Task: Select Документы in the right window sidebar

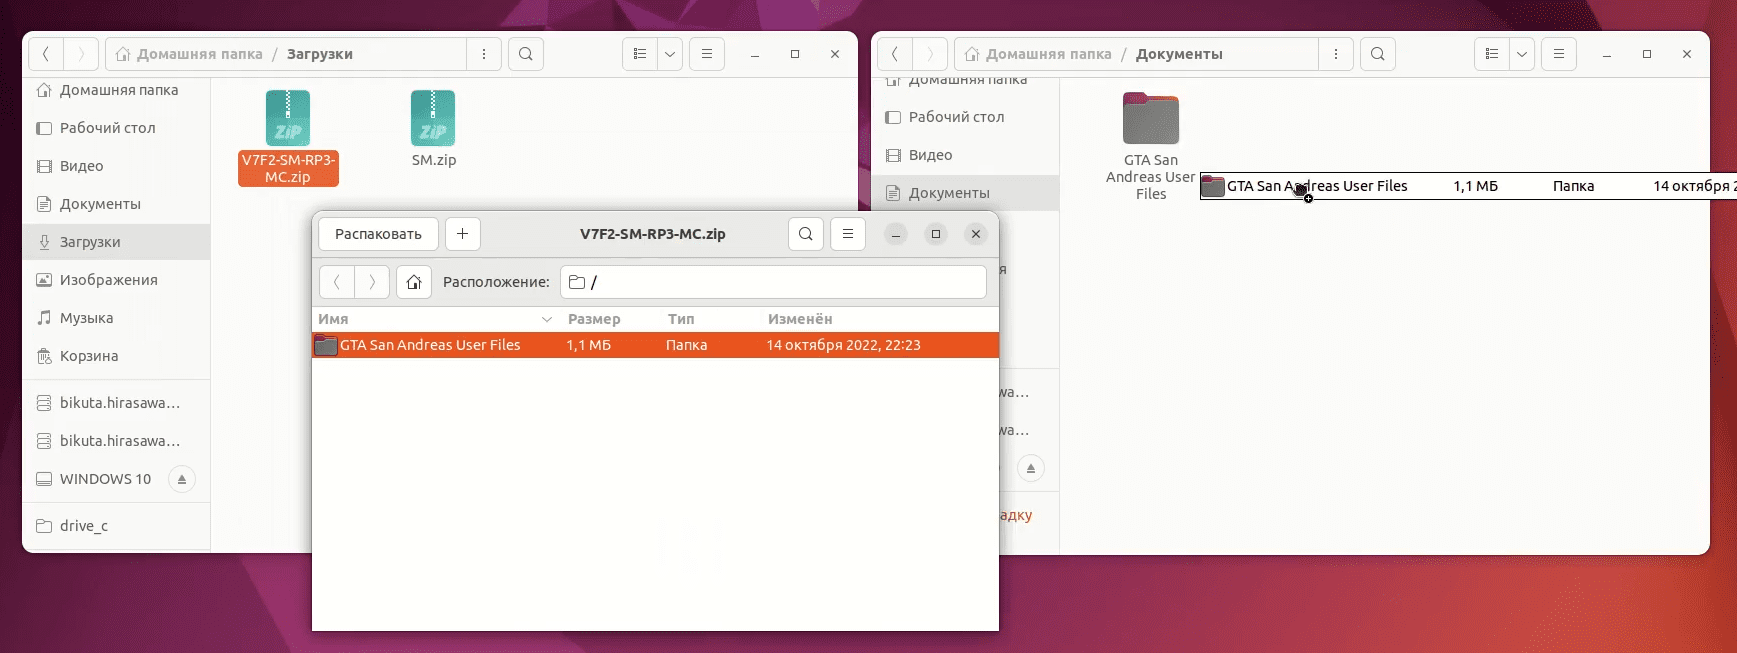Action: (965, 193)
